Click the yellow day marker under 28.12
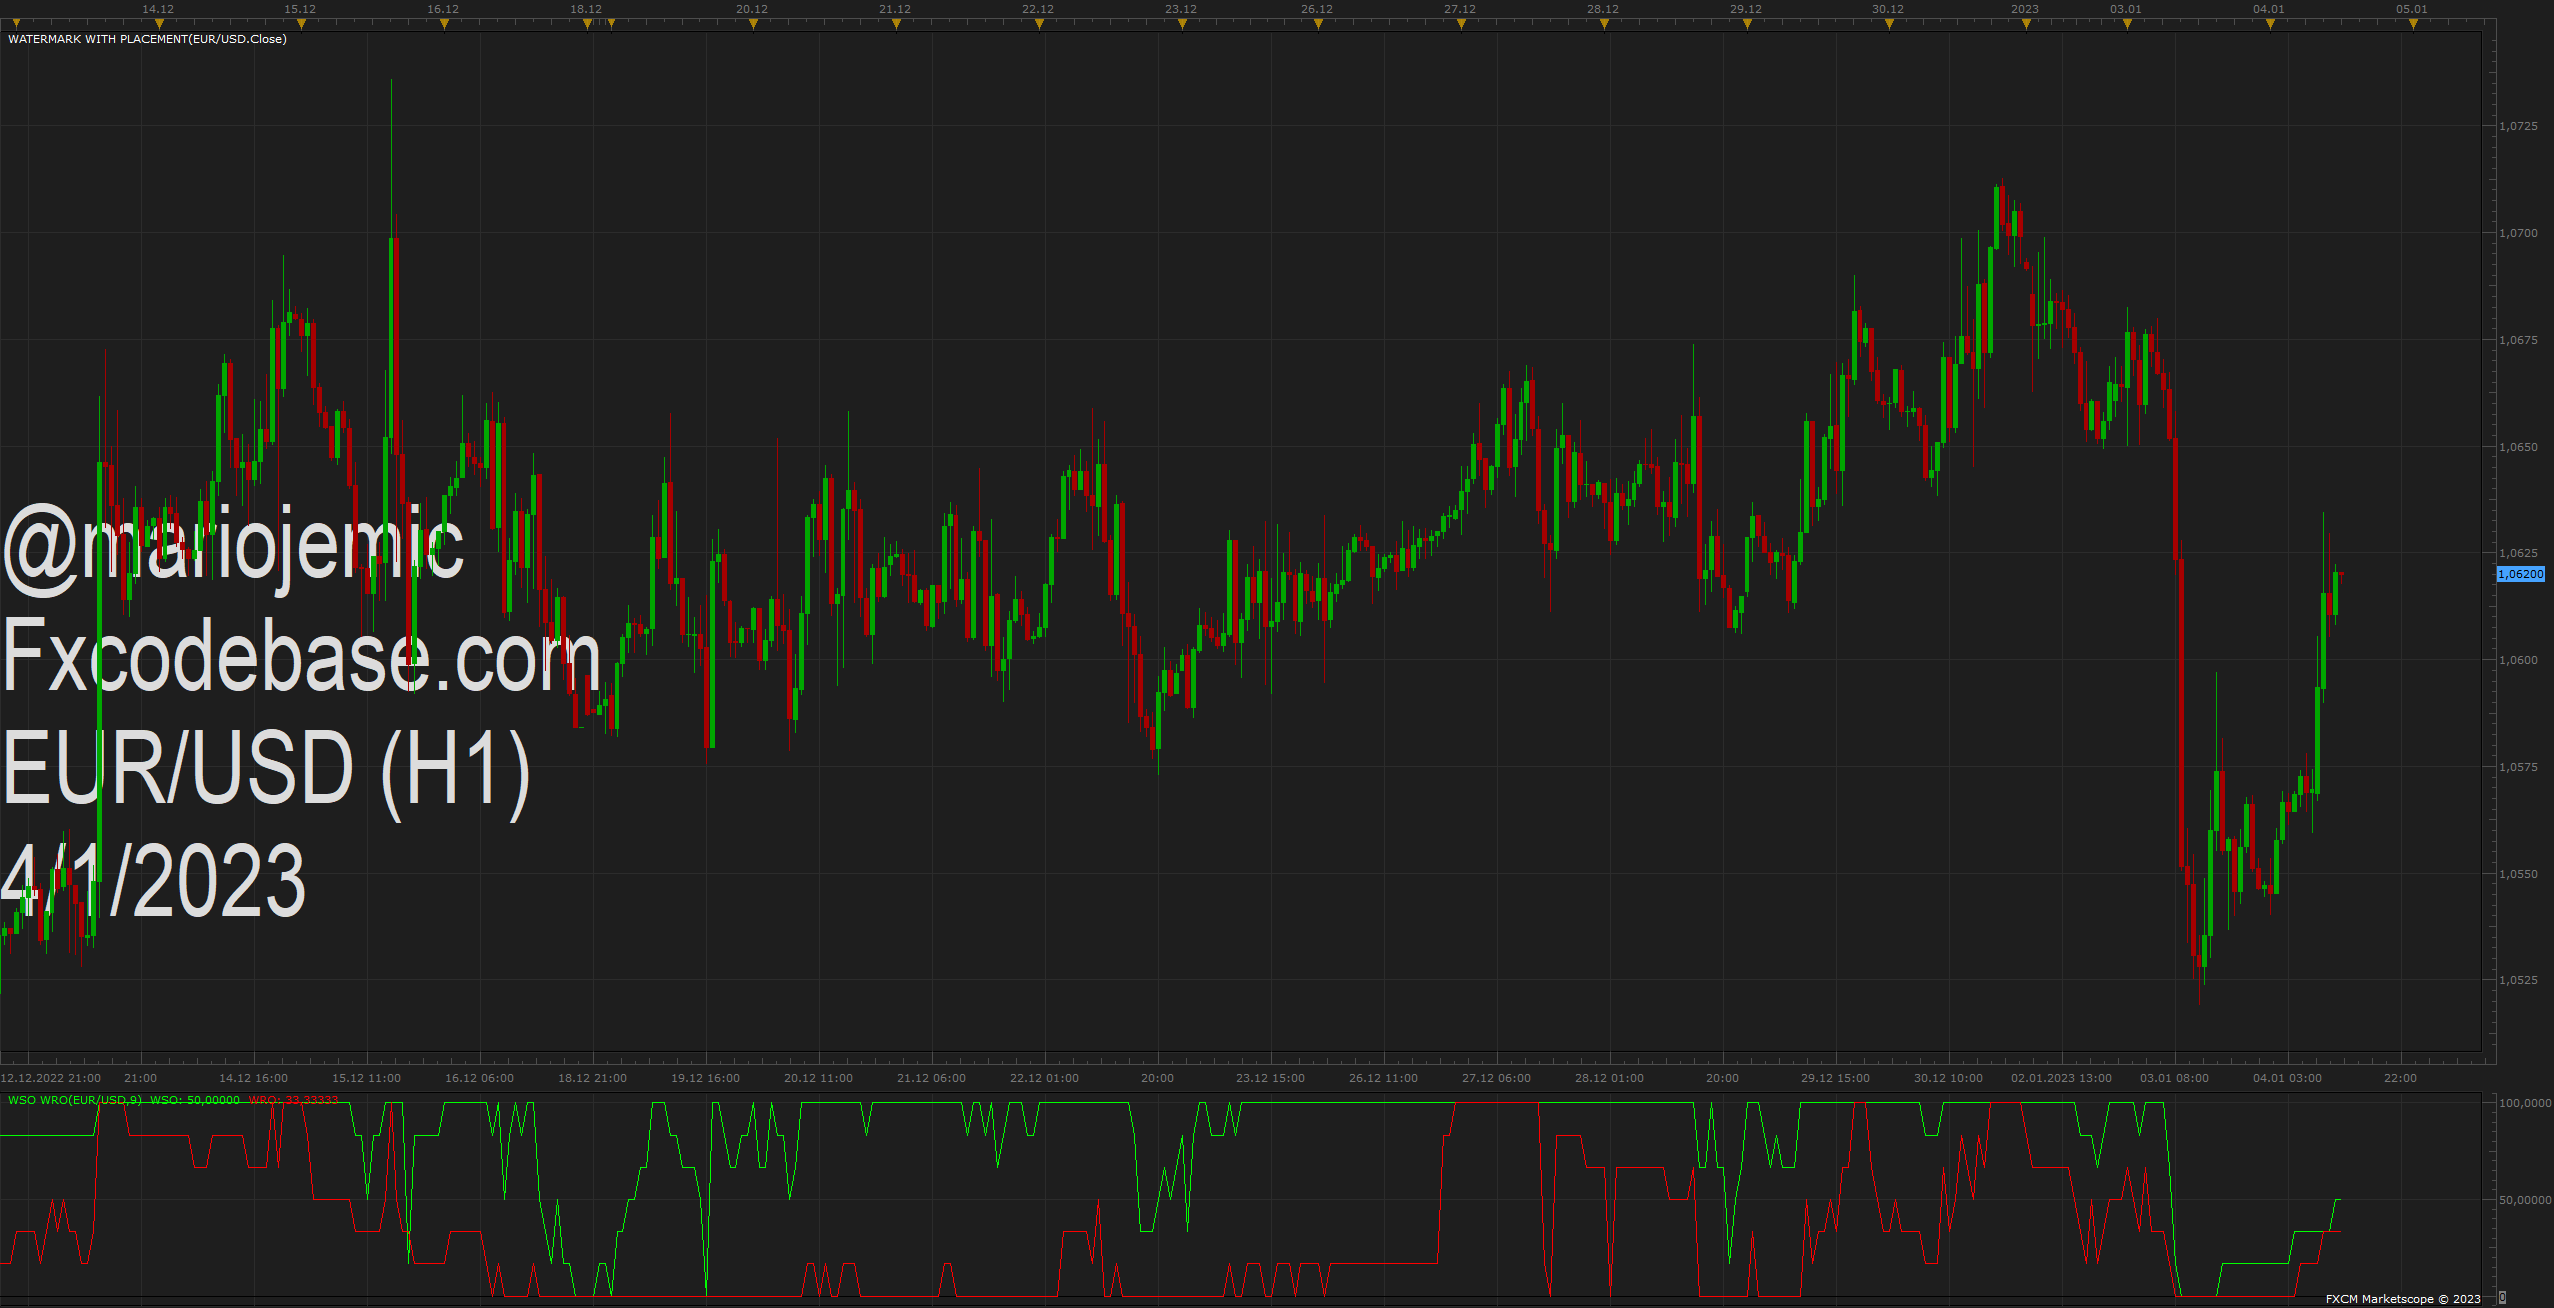 pos(1604,24)
